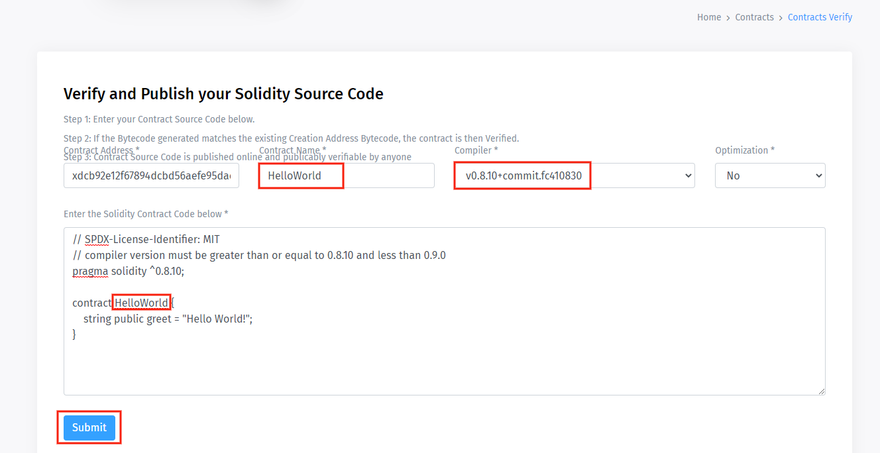Focus the Contract Address input field

pos(150,176)
